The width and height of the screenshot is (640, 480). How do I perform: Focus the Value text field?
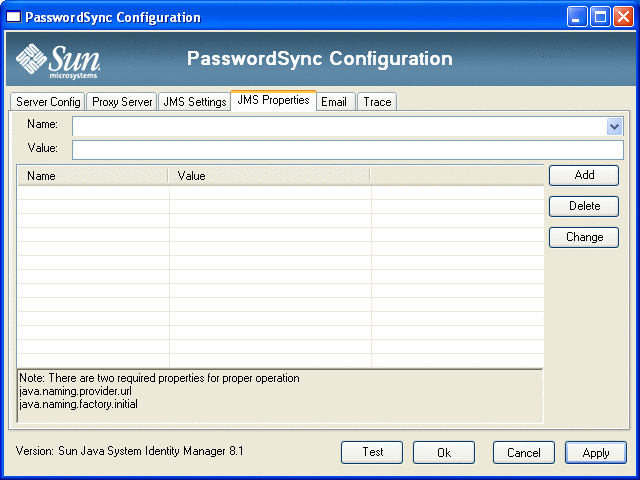click(x=348, y=150)
